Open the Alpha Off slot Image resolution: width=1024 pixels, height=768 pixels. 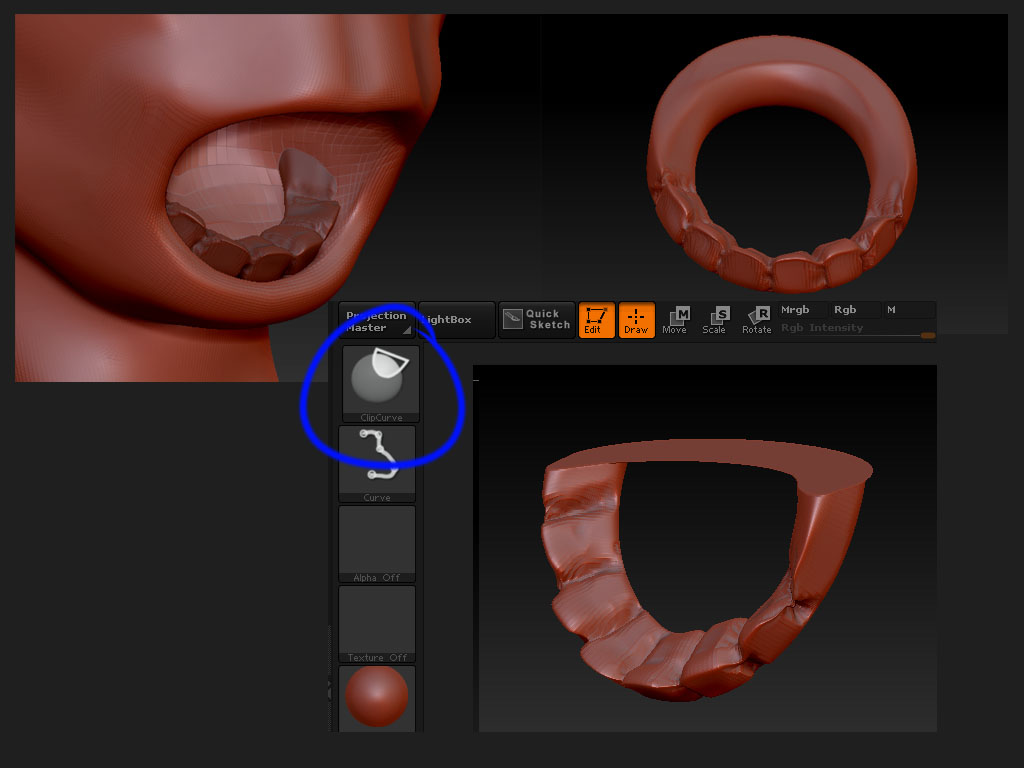(x=377, y=544)
